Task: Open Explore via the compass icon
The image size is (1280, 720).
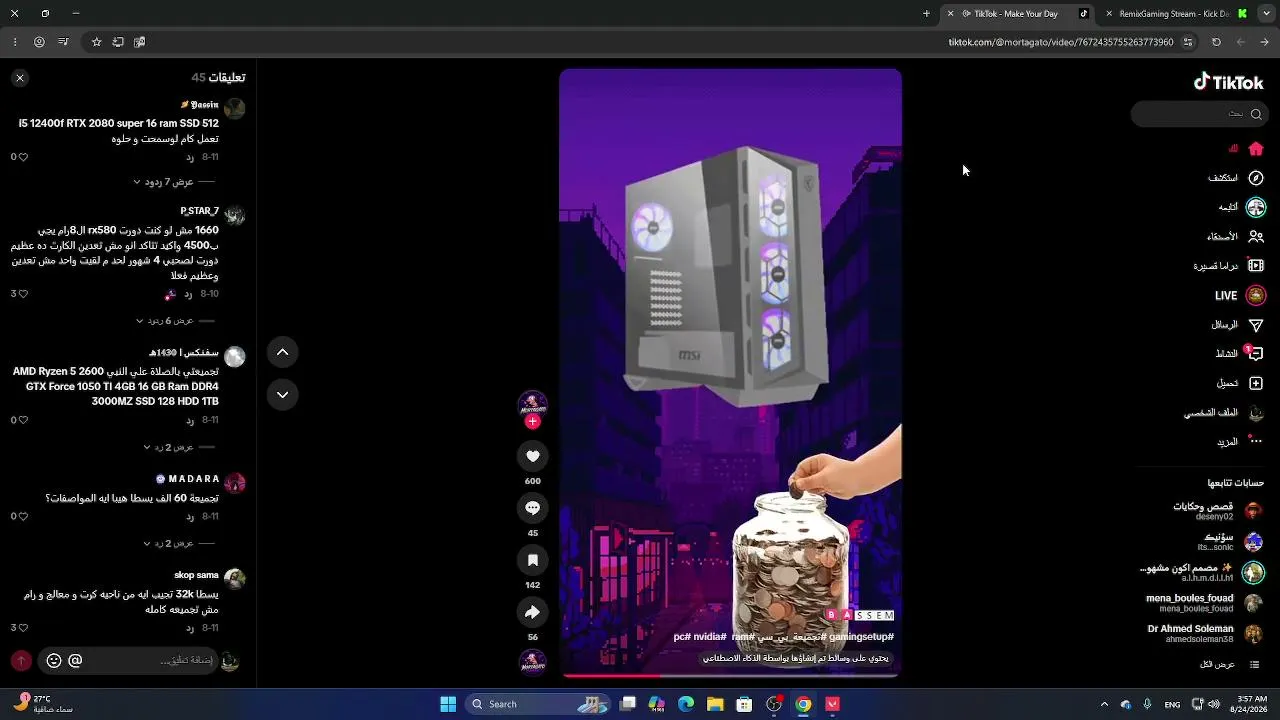Action: coord(1256,178)
